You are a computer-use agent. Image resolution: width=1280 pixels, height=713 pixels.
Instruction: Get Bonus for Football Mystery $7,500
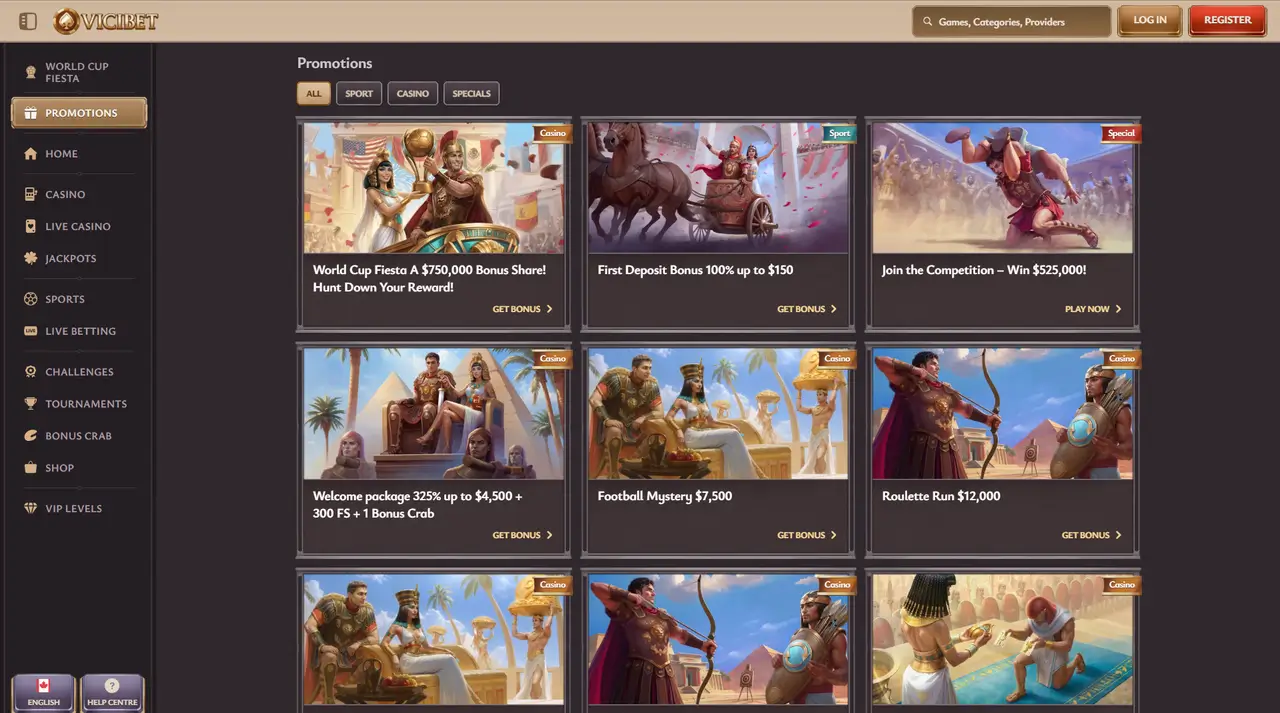click(807, 535)
